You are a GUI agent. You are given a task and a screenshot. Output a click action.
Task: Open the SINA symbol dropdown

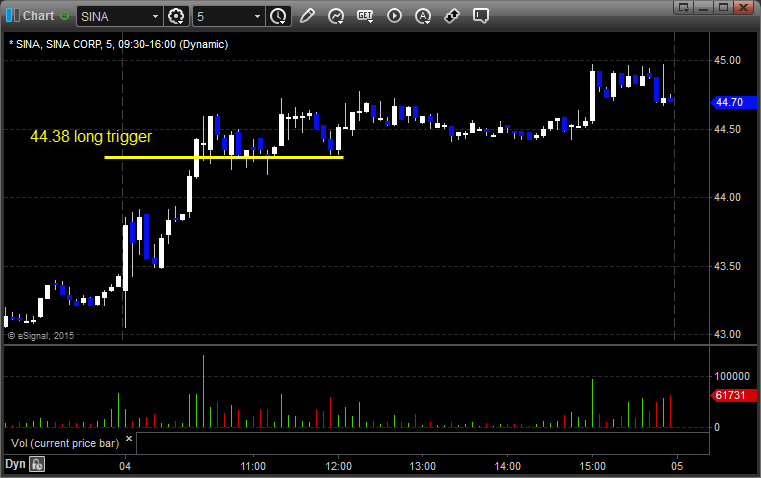pos(155,16)
